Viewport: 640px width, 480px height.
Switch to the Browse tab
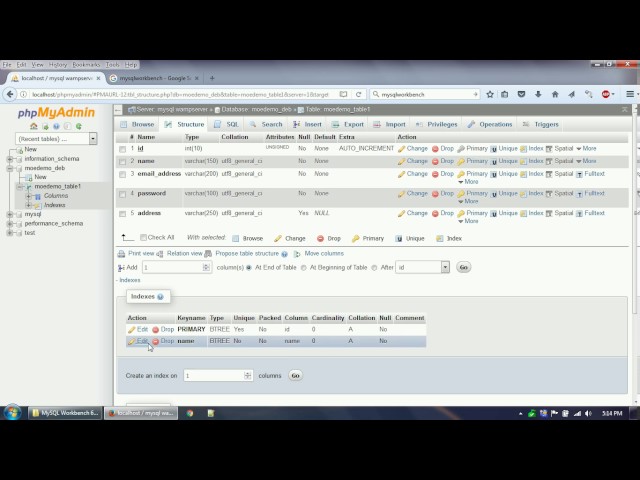(x=137, y=124)
